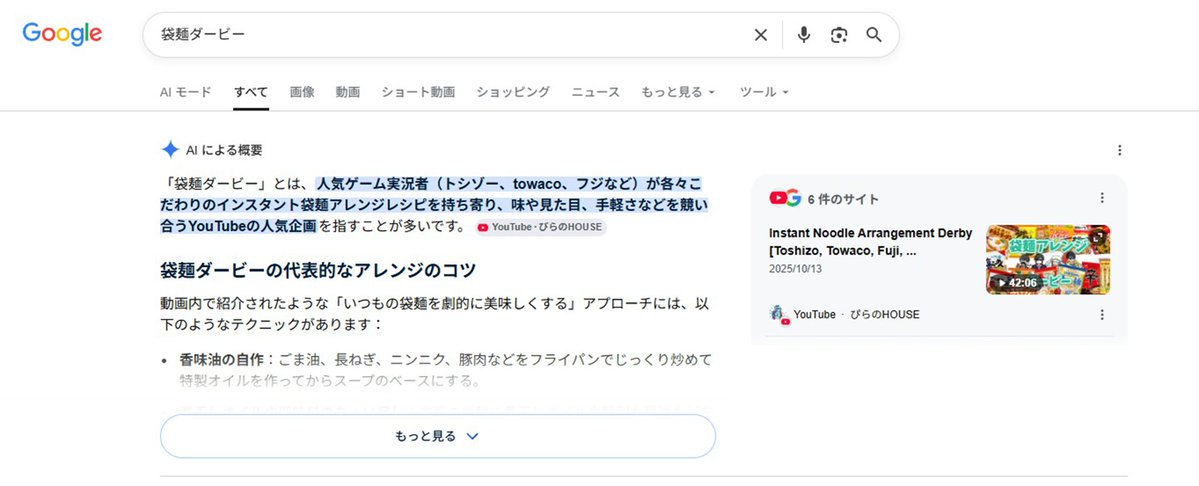The image size is (1199, 486).
Task: Open Instant Noodle Arrangement Derby video link
Action: click(x=871, y=241)
